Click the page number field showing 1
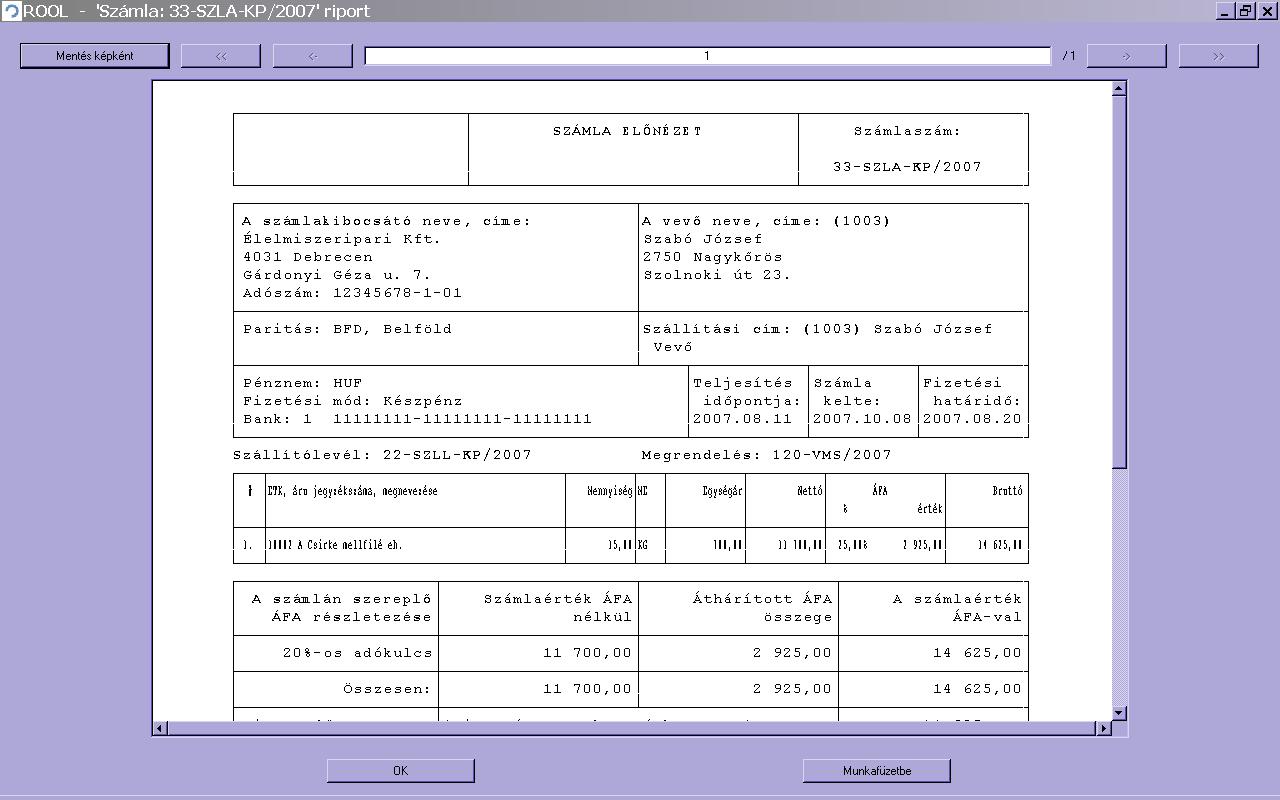Screen dimensions: 1280x800 pyautogui.click(x=707, y=56)
